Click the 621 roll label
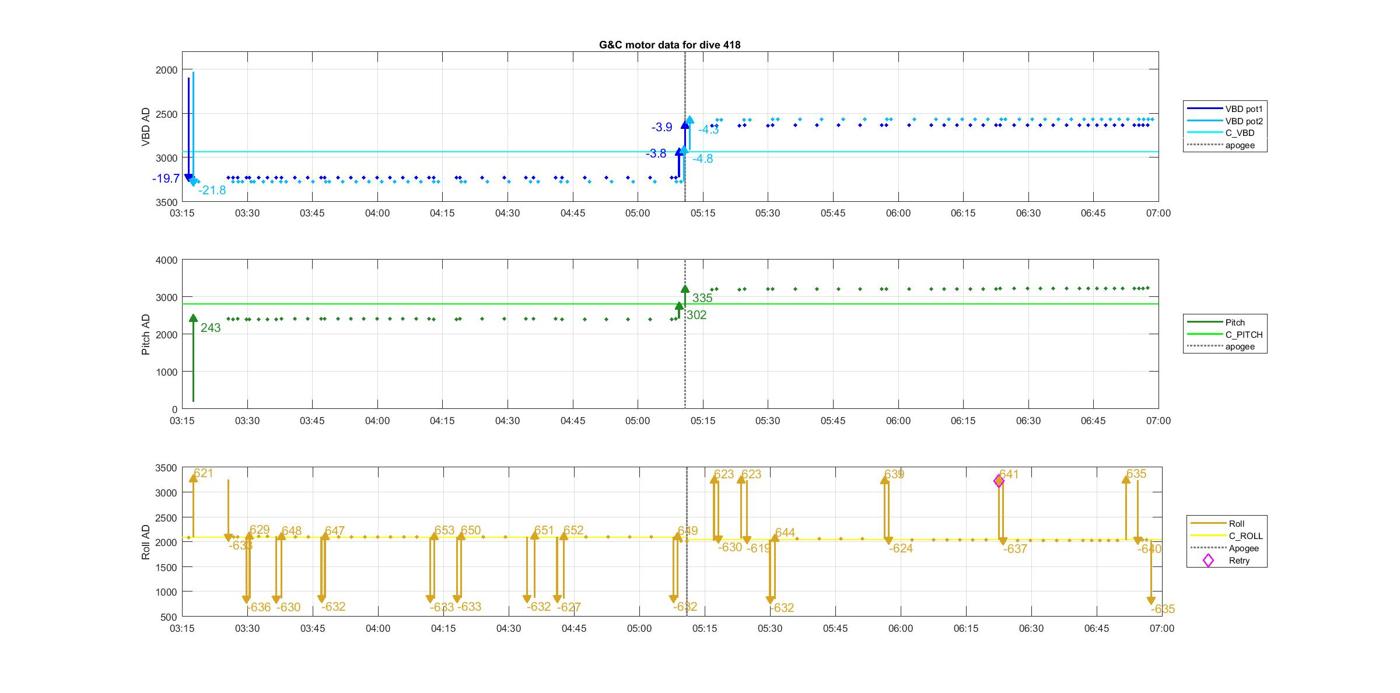 (x=204, y=474)
